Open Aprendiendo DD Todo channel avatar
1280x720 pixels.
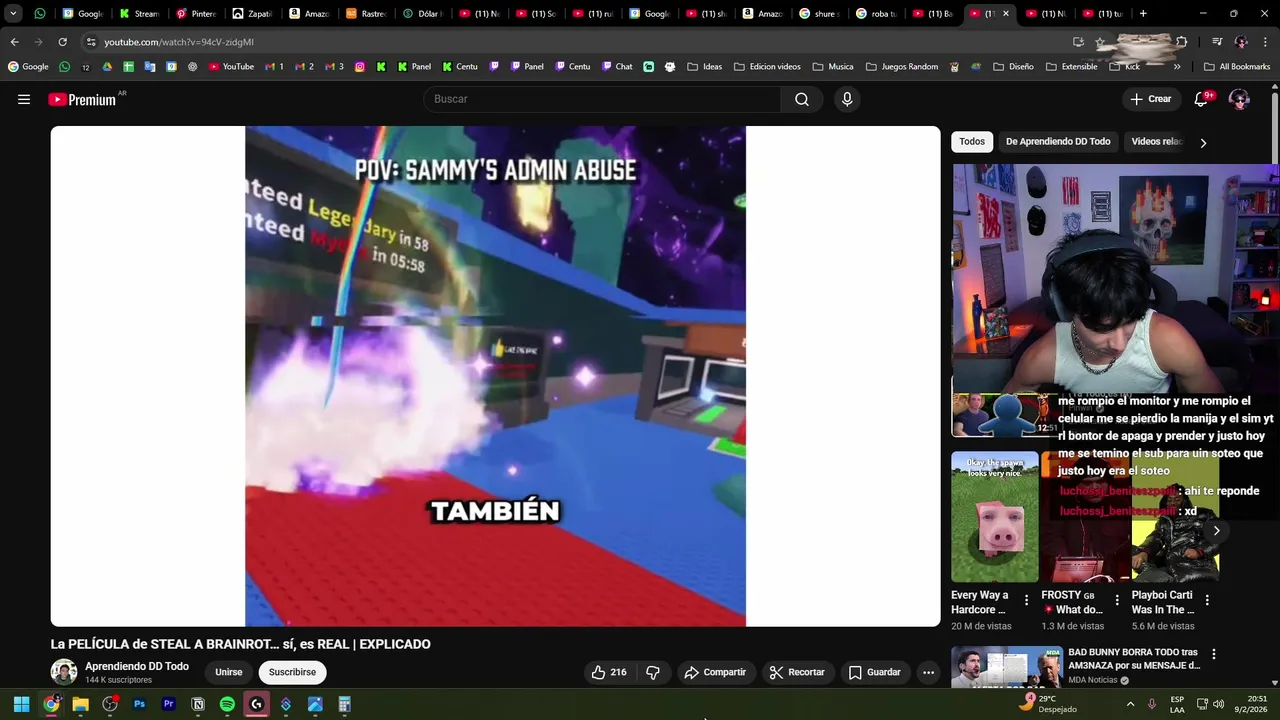click(x=64, y=672)
